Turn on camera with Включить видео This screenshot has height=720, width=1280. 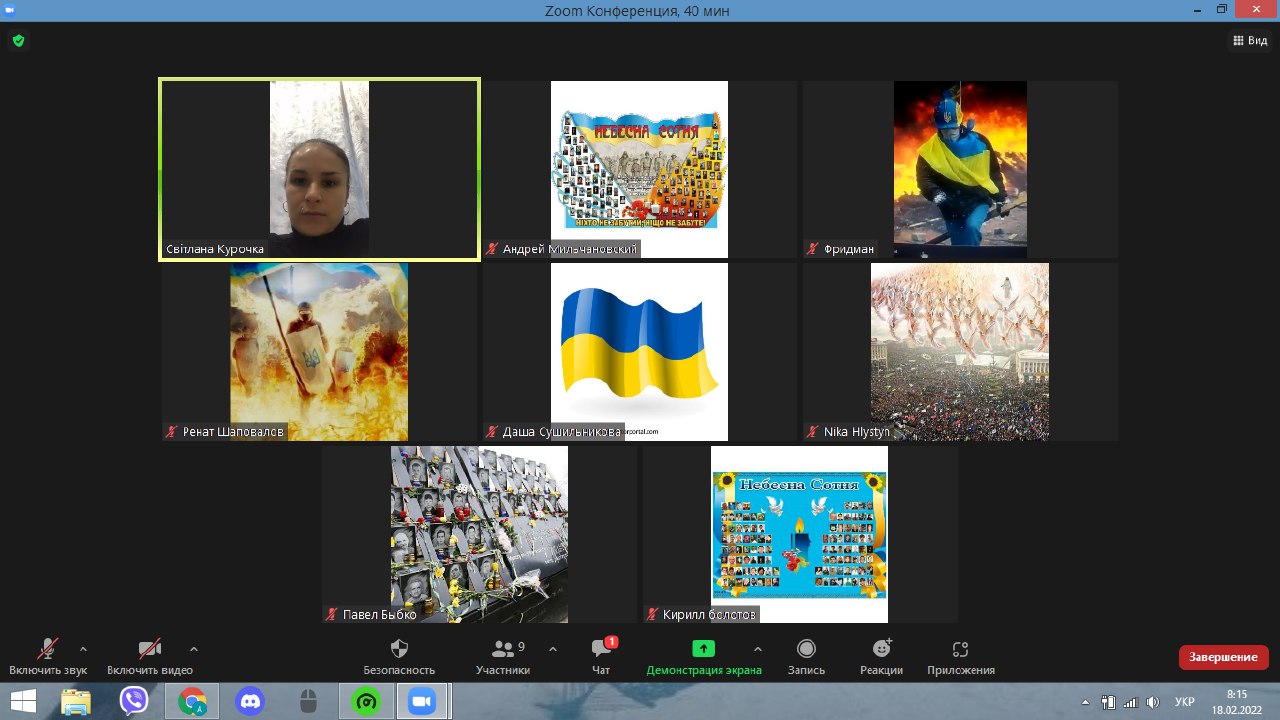click(x=150, y=657)
